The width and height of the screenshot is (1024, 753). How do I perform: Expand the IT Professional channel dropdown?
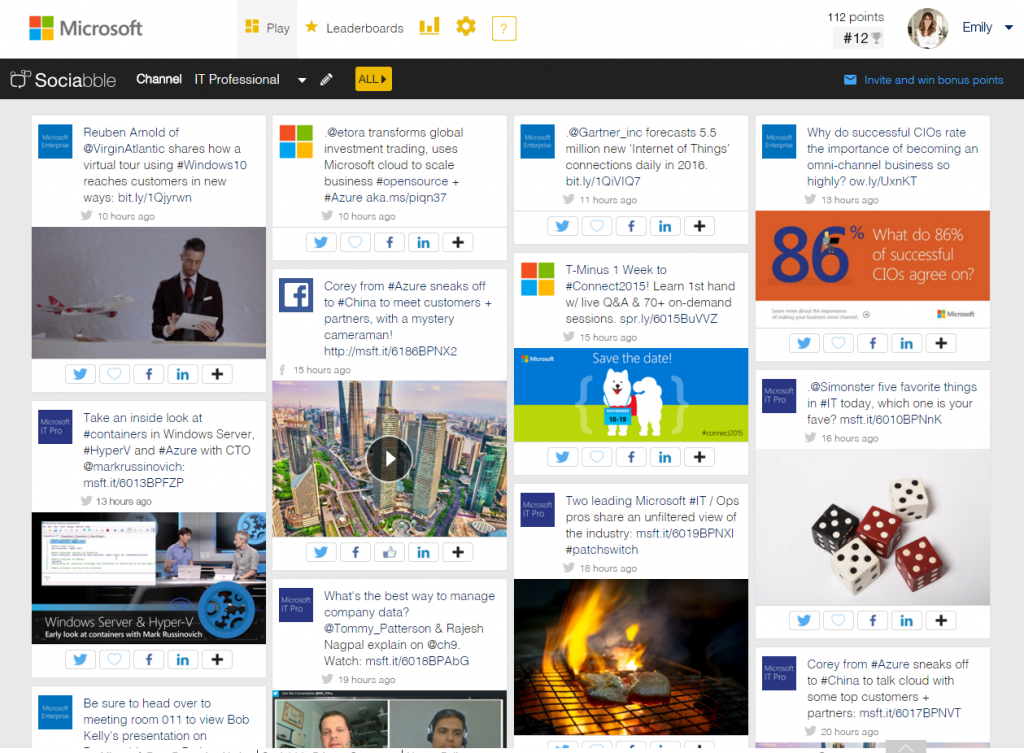coord(302,80)
